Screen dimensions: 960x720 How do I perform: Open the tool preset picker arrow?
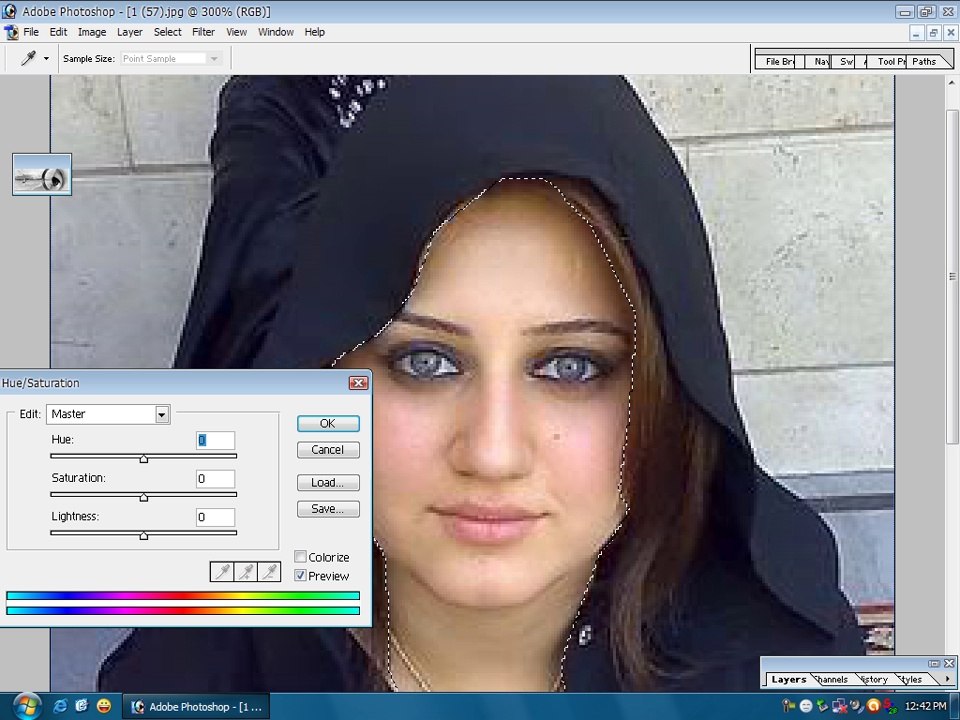point(46,59)
